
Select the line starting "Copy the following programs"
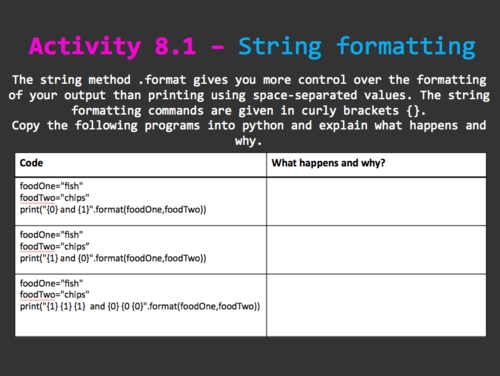point(249,126)
